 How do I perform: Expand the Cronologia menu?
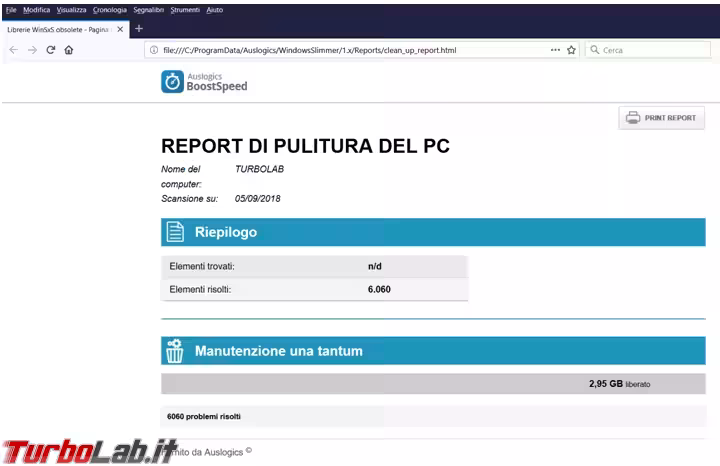point(109,9)
